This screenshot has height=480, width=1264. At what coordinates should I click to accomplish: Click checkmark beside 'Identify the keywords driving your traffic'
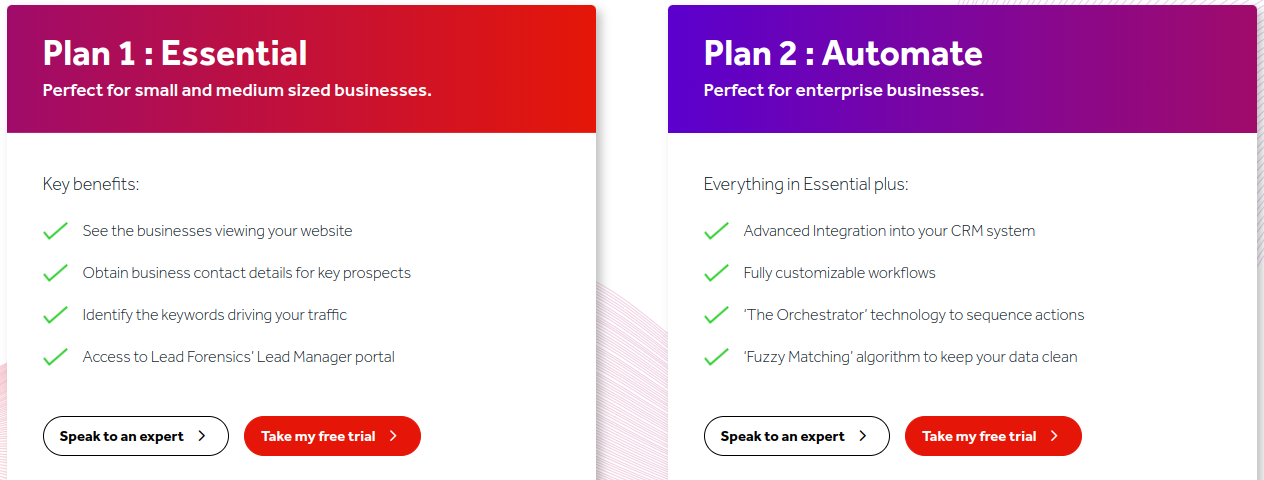point(55,315)
